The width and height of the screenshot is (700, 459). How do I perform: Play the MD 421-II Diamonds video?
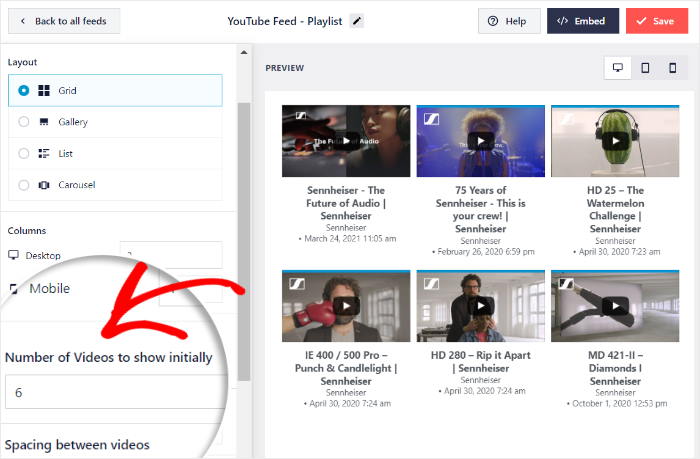click(x=615, y=306)
